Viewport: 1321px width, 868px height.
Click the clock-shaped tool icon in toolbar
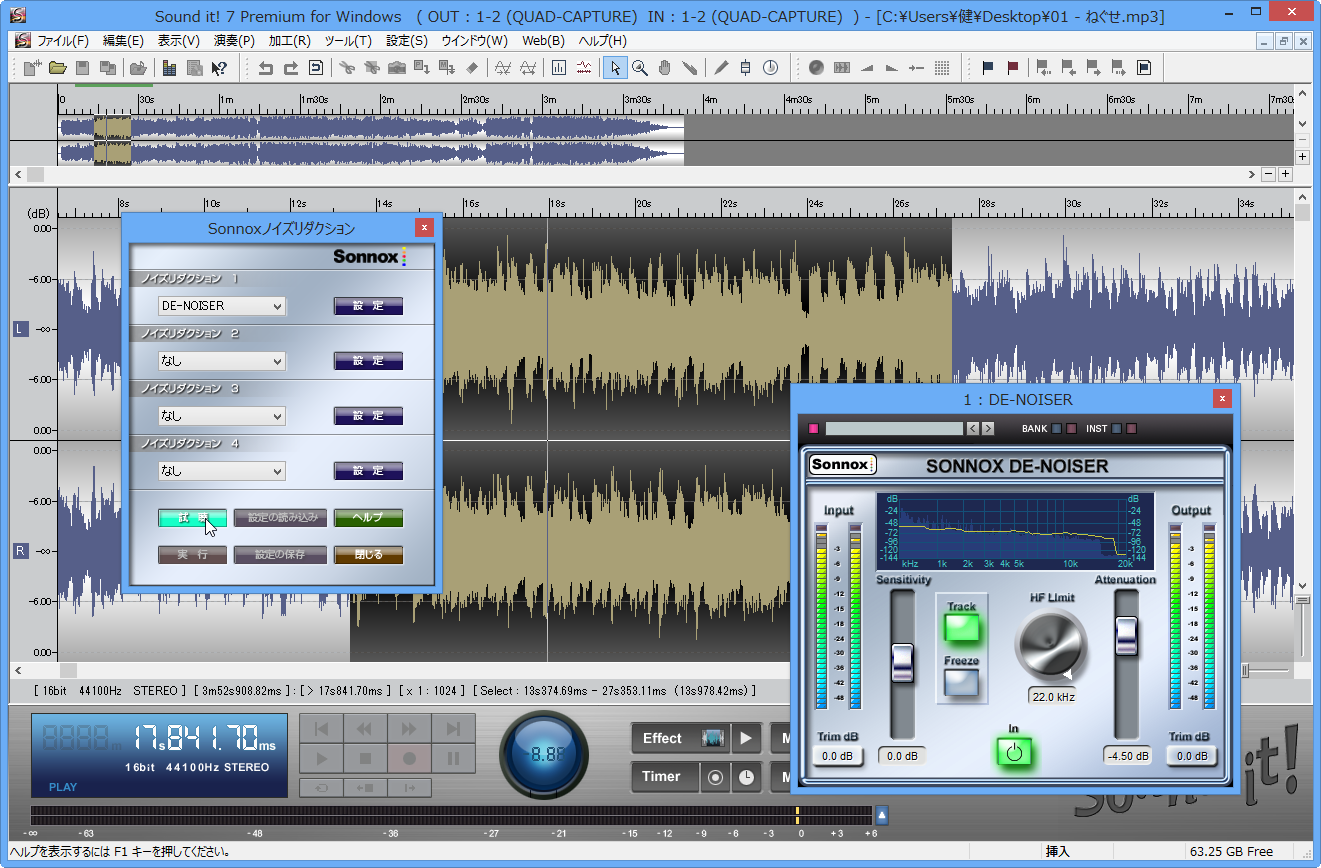pos(770,68)
